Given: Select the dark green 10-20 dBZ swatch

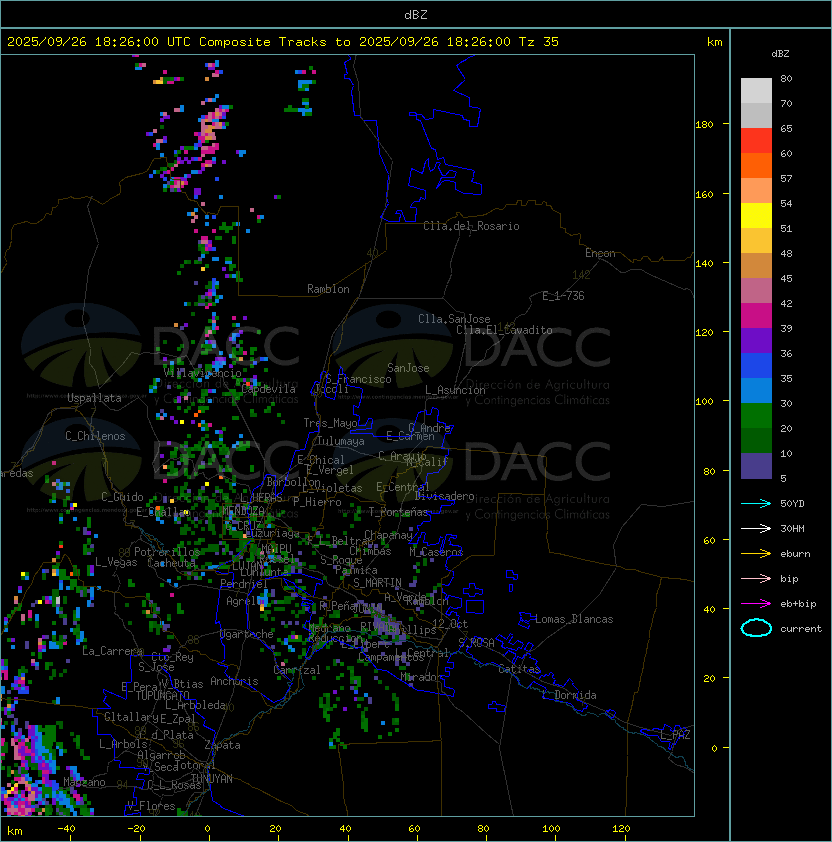Looking at the screenshot, I should coord(756,440).
